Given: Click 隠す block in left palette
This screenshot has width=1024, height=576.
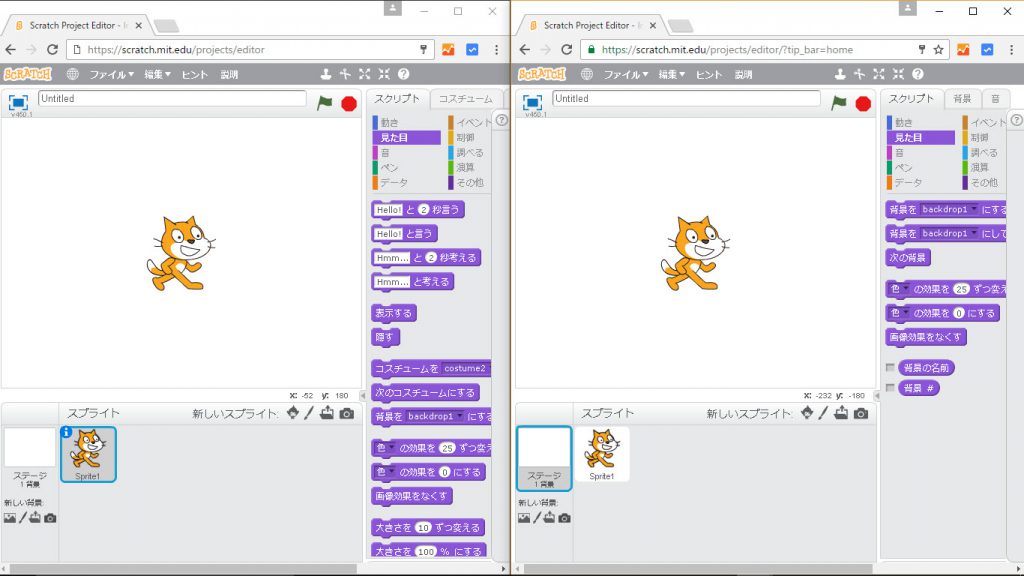Looking at the screenshot, I should 385,338.
